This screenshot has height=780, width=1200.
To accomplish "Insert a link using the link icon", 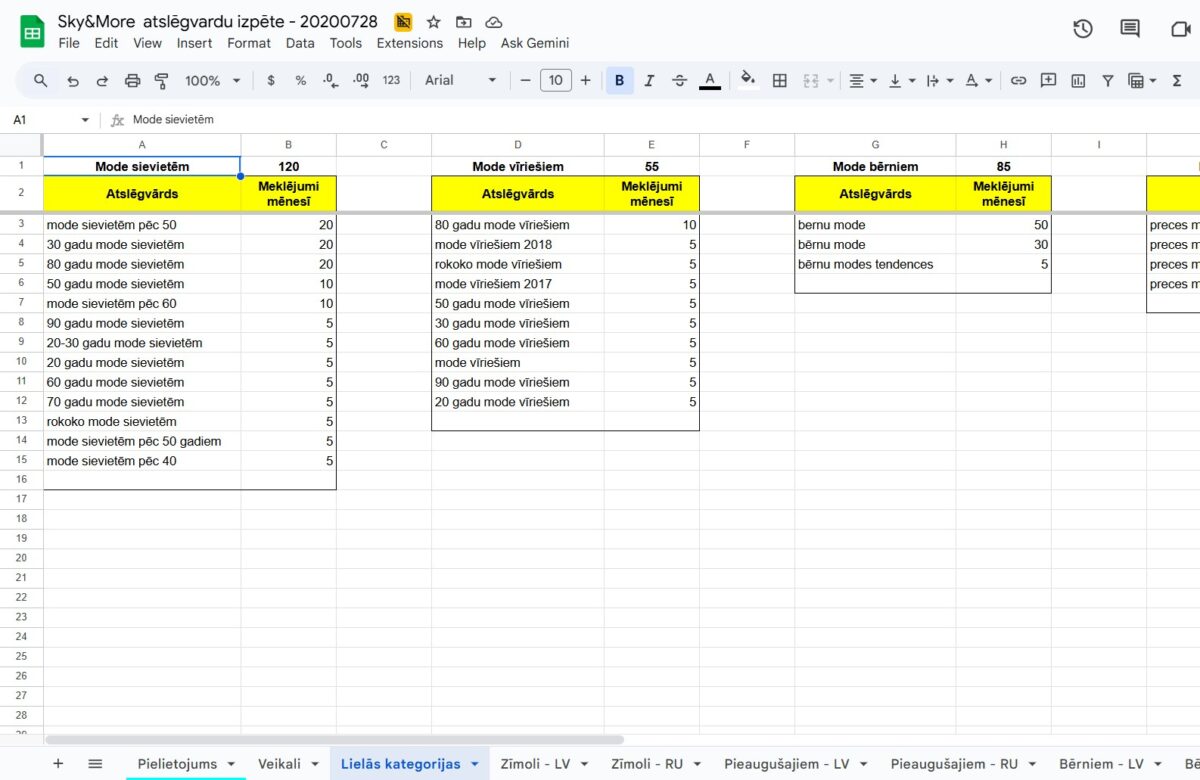I will click(x=1018, y=81).
